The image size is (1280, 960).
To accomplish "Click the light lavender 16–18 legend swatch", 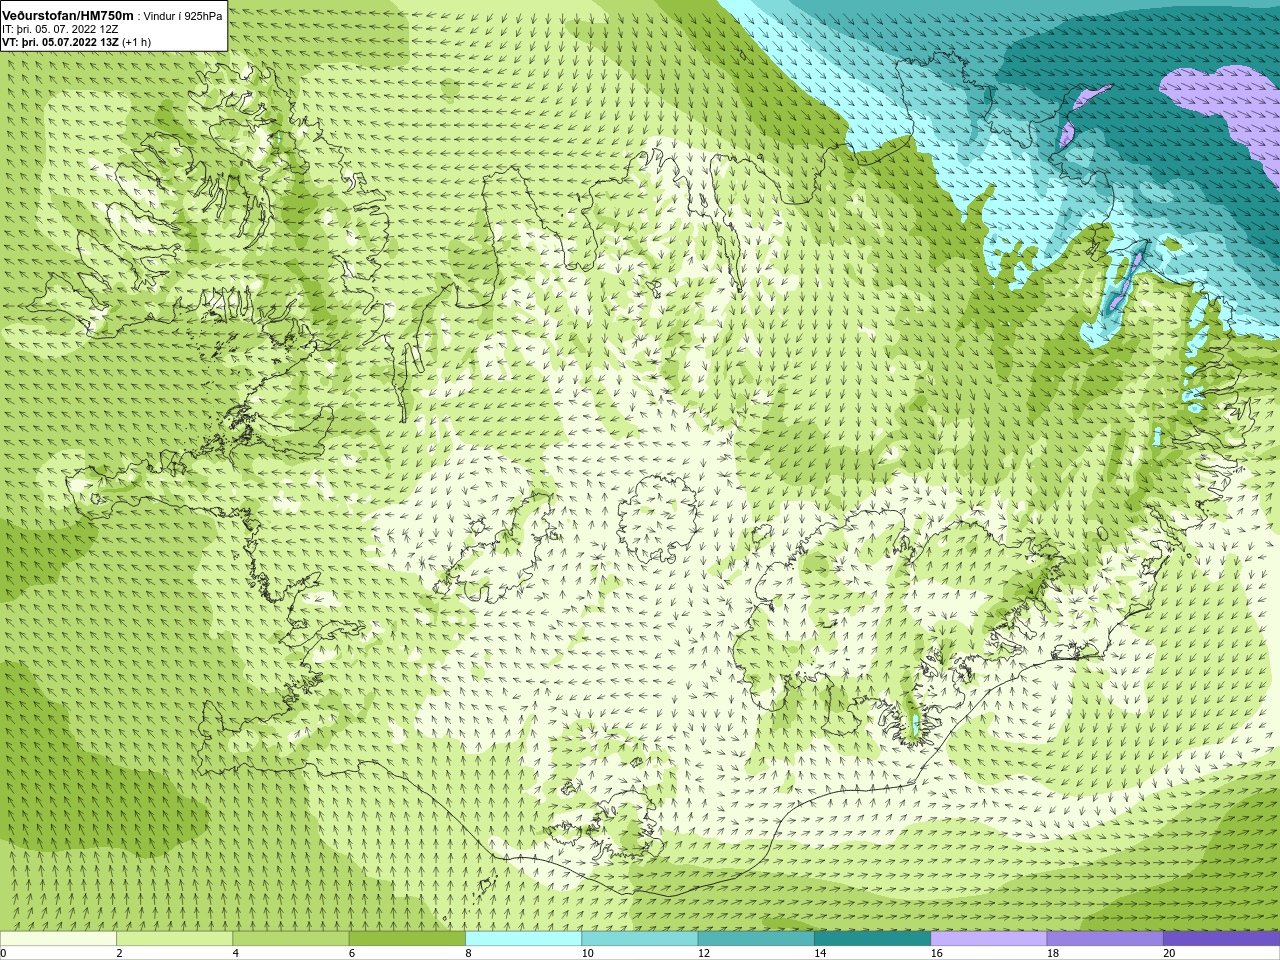I will pos(989,939).
